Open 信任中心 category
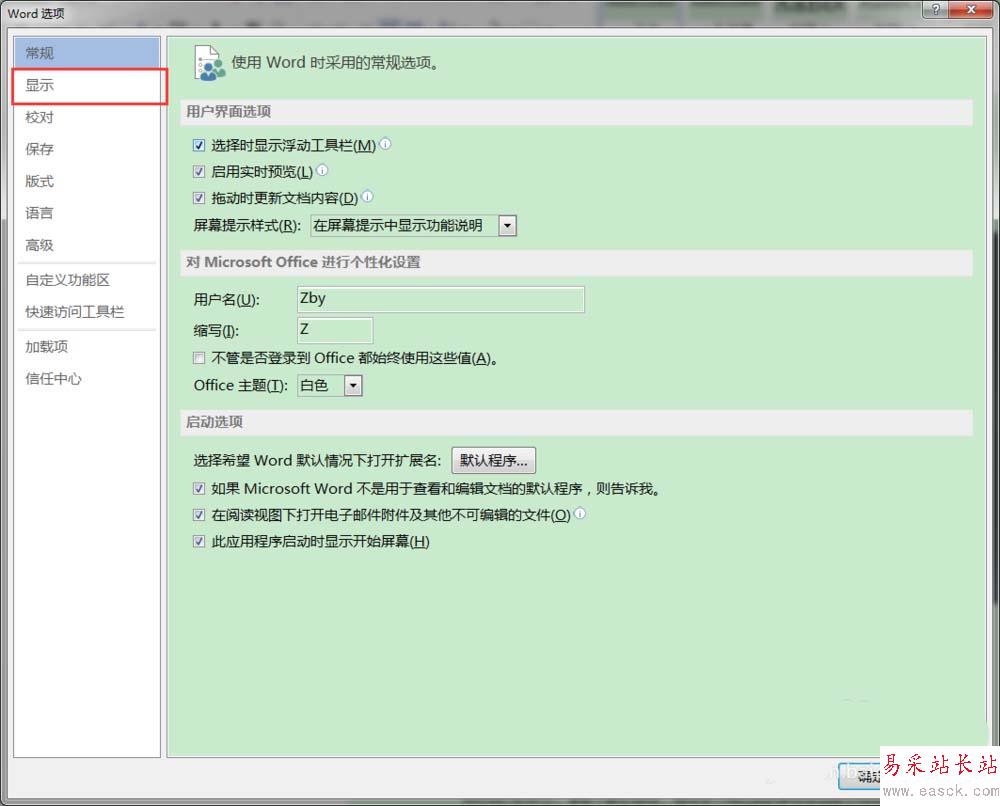The width and height of the screenshot is (1000, 806). (87, 379)
